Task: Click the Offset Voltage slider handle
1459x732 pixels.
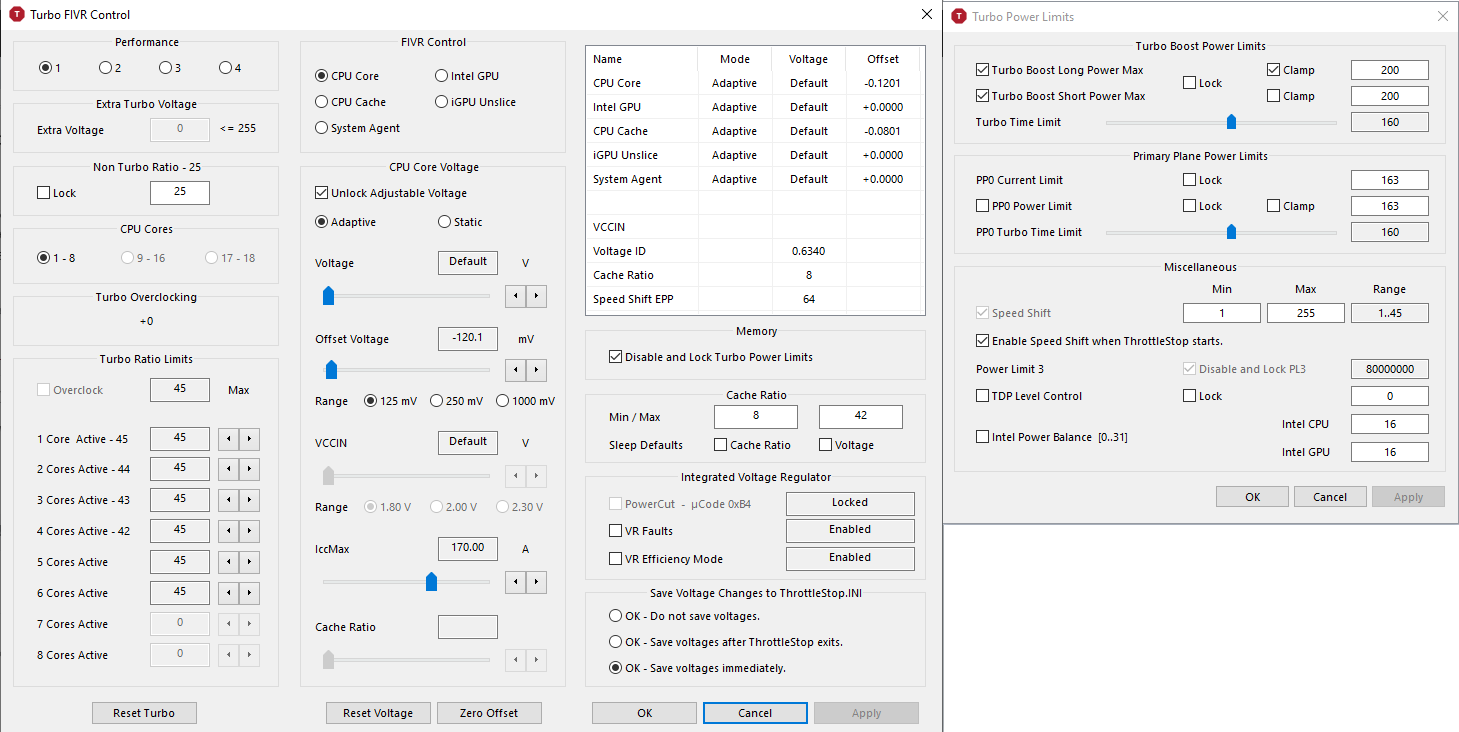Action: click(x=331, y=371)
